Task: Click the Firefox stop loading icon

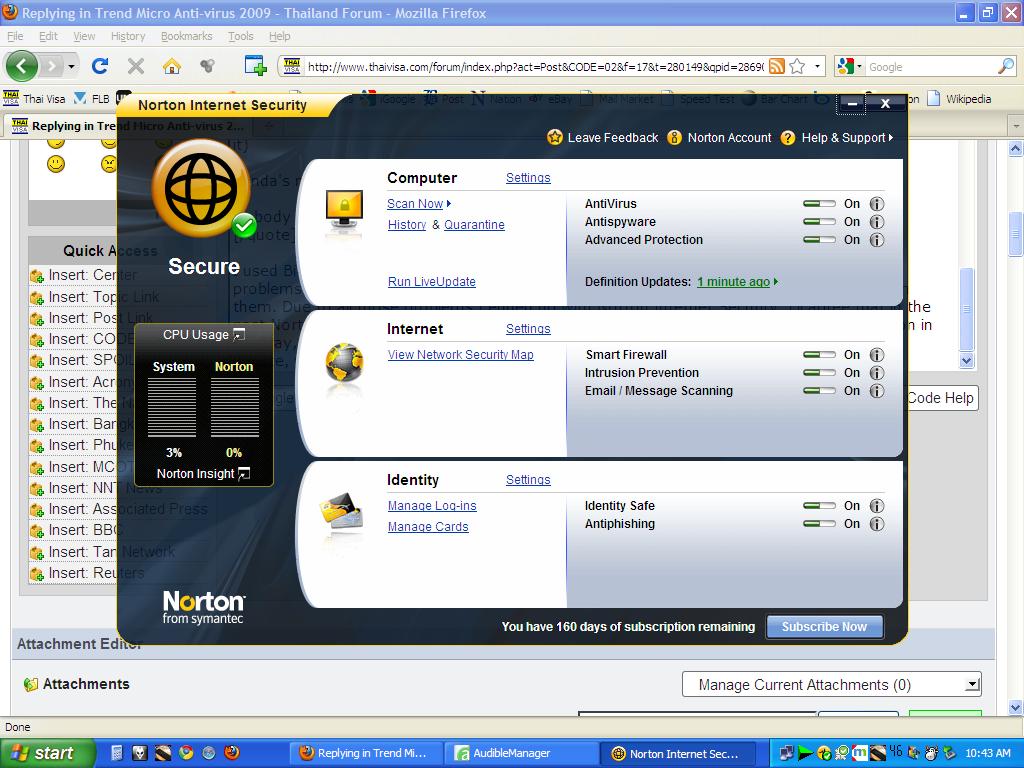Action: [136, 66]
